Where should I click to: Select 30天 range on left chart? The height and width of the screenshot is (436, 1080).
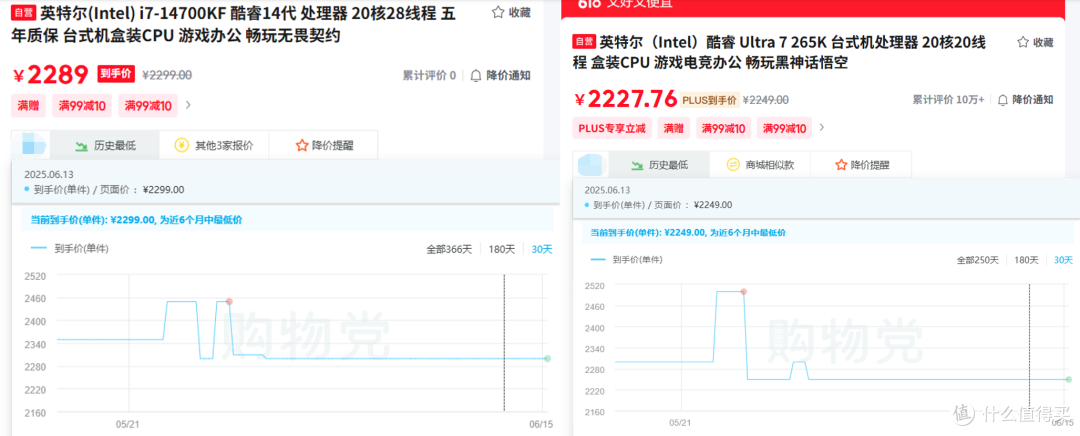(542, 249)
